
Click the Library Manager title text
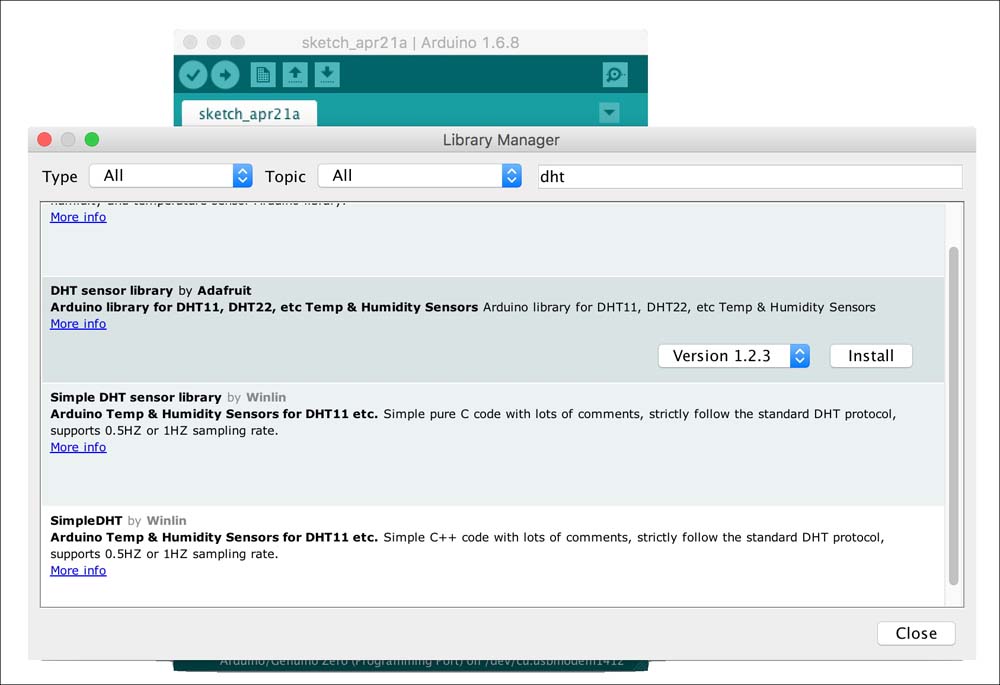501,140
